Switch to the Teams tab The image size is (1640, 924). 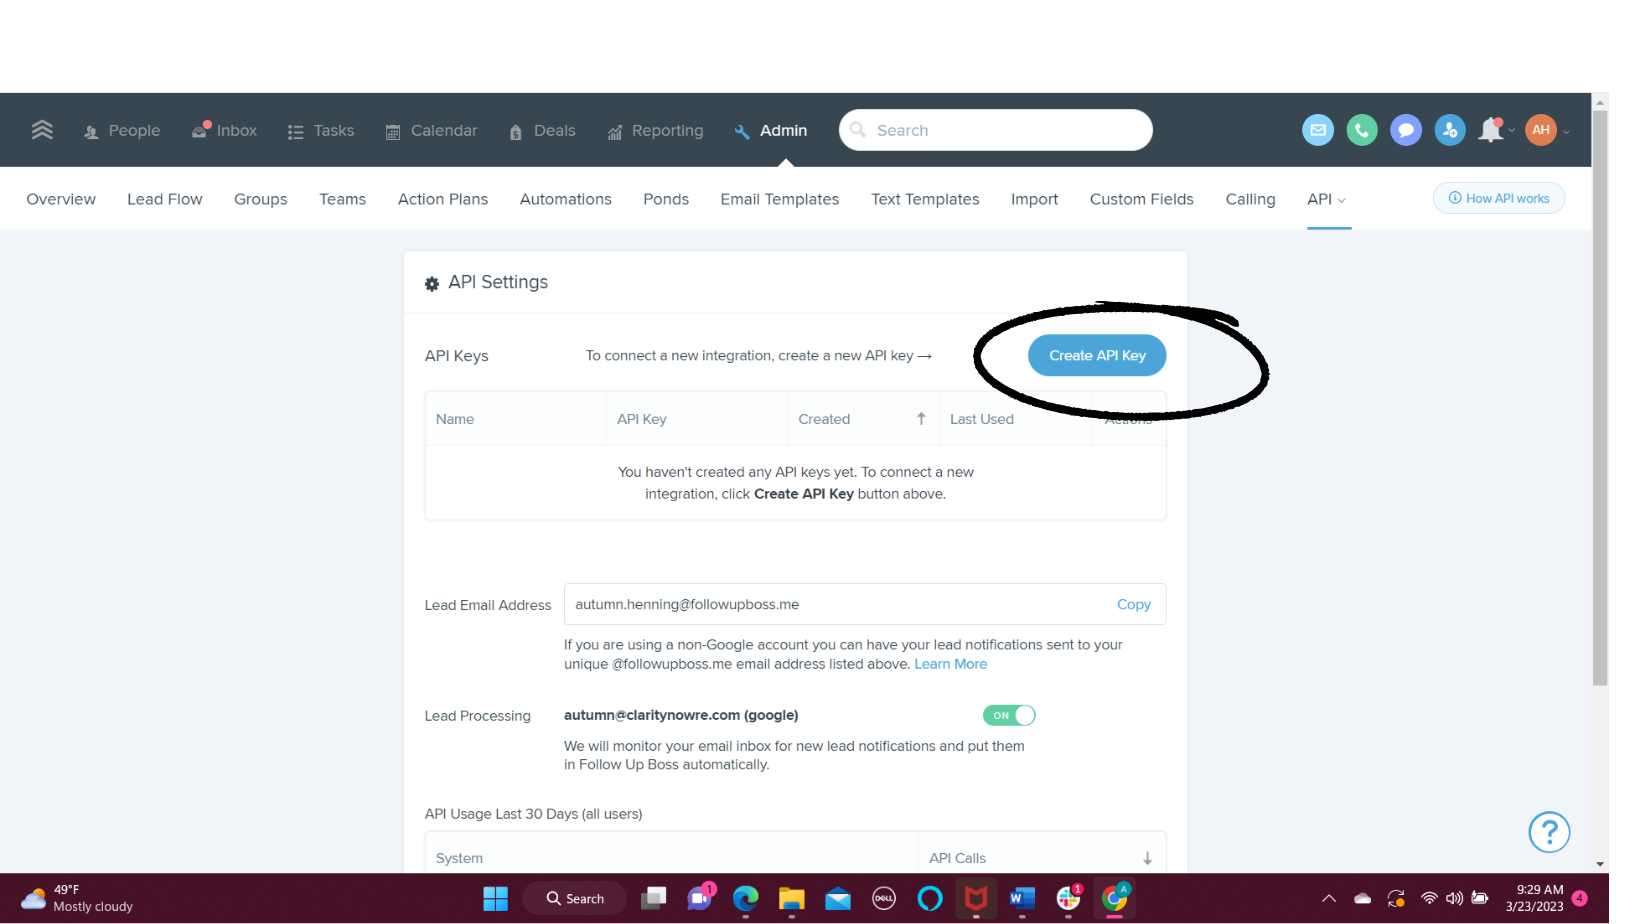(x=343, y=199)
